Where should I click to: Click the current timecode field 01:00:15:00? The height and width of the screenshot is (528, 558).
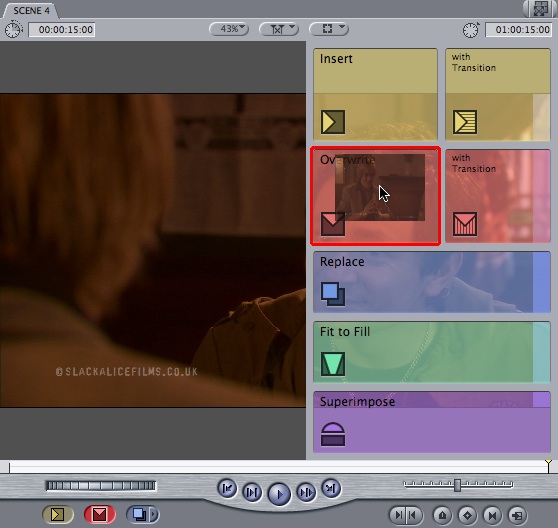point(518,30)
